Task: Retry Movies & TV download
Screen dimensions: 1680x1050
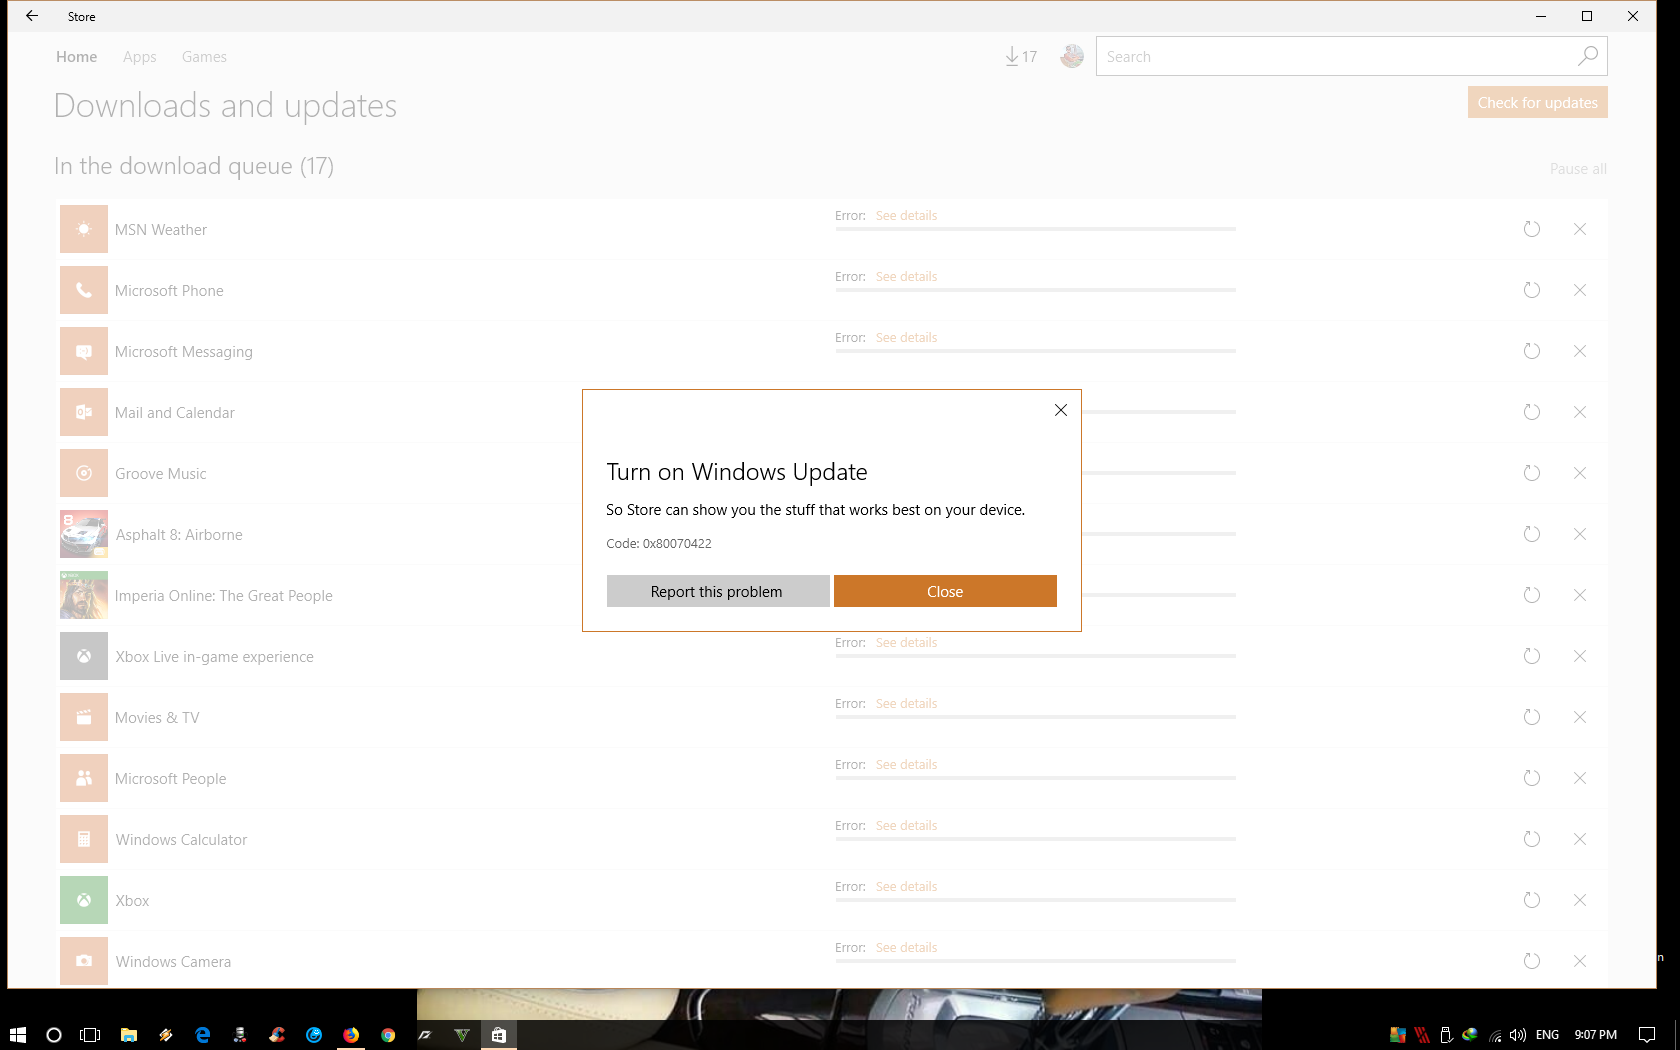Action: [1531, 717]
